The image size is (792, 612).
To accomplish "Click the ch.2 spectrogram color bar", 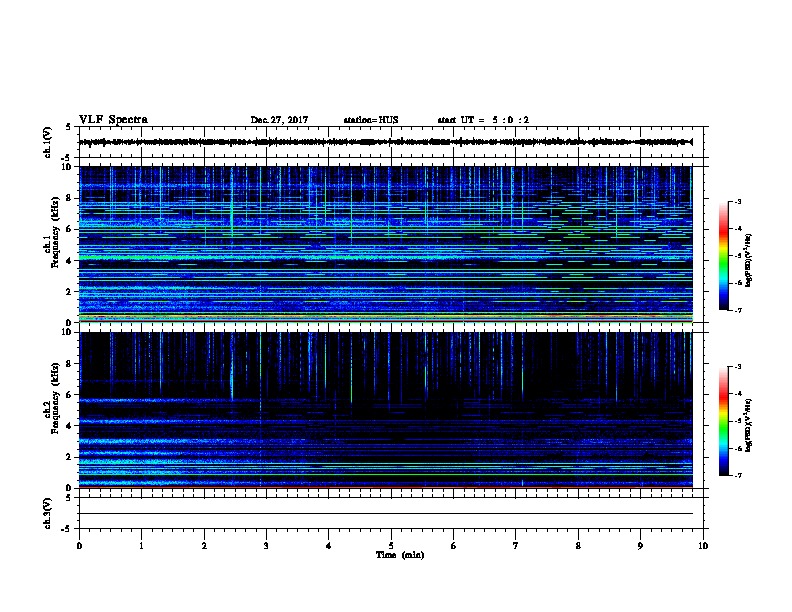I will pos(723,421).
